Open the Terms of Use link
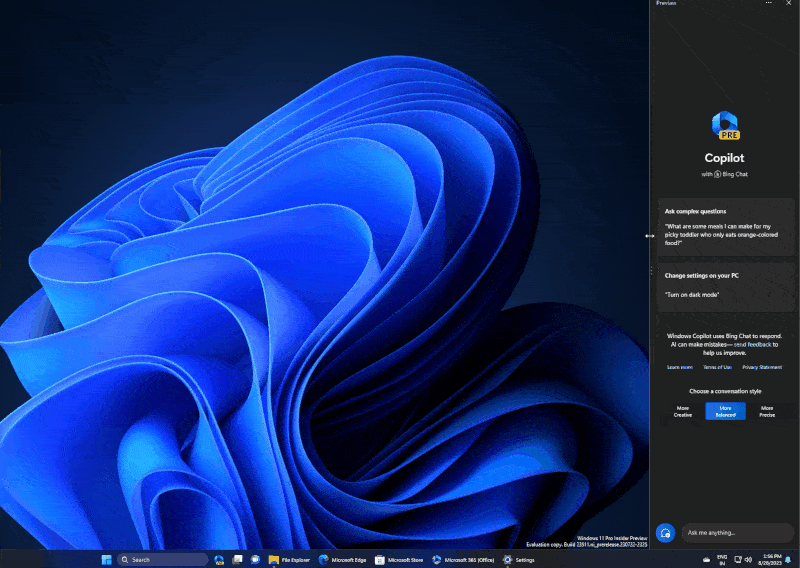Image resolution: width=800 pixels, height=568 pixels. click(x=716, y=367)
